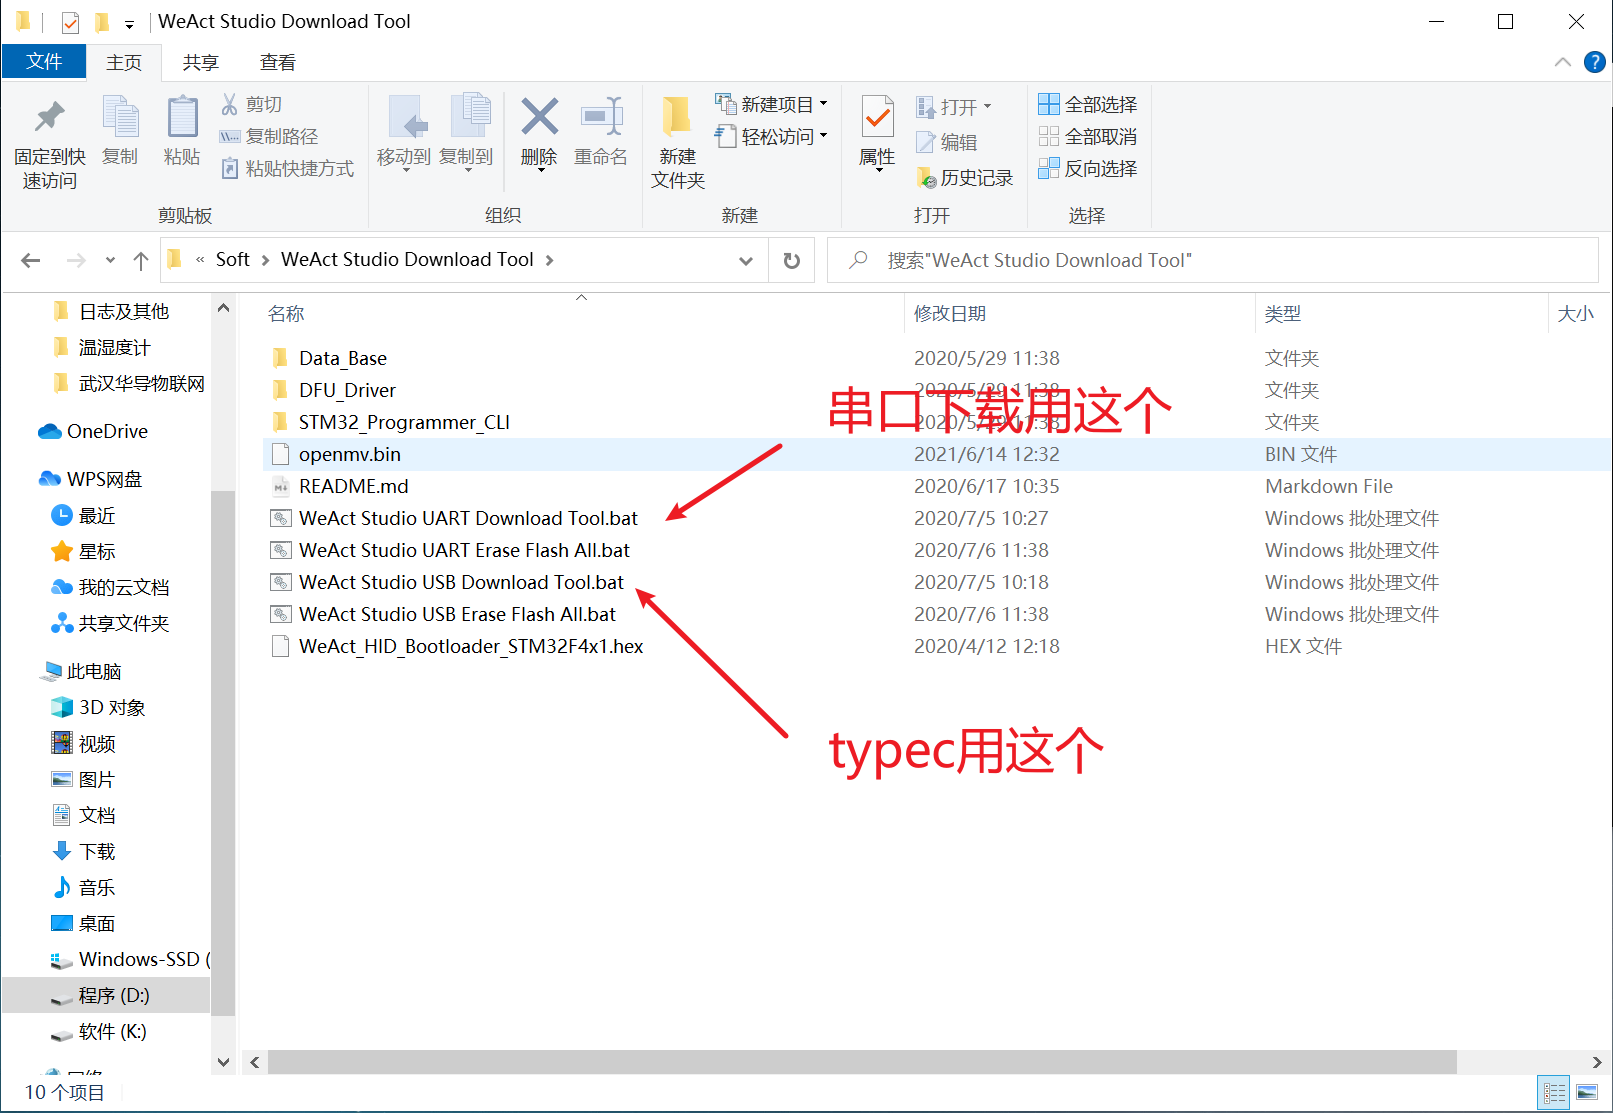The image size is (1613, 1113).
Task: Click Select none (全部取消) icon
Action: coord(1048,136)
